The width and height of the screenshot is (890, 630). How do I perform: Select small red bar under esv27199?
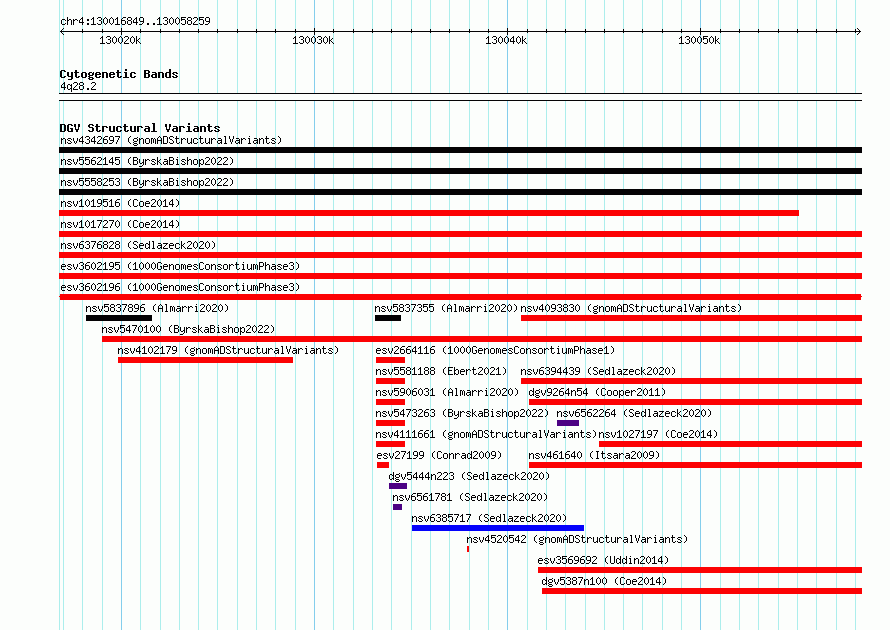[x=383, y=465]
